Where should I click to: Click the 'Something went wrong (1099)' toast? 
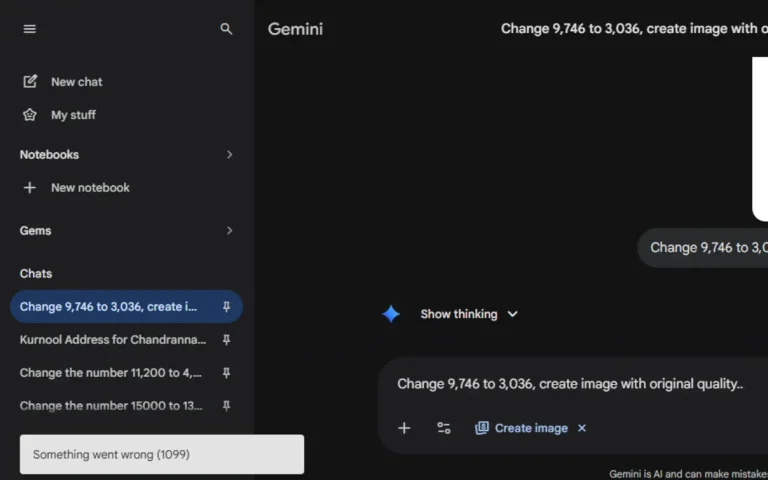click(162, 455)
